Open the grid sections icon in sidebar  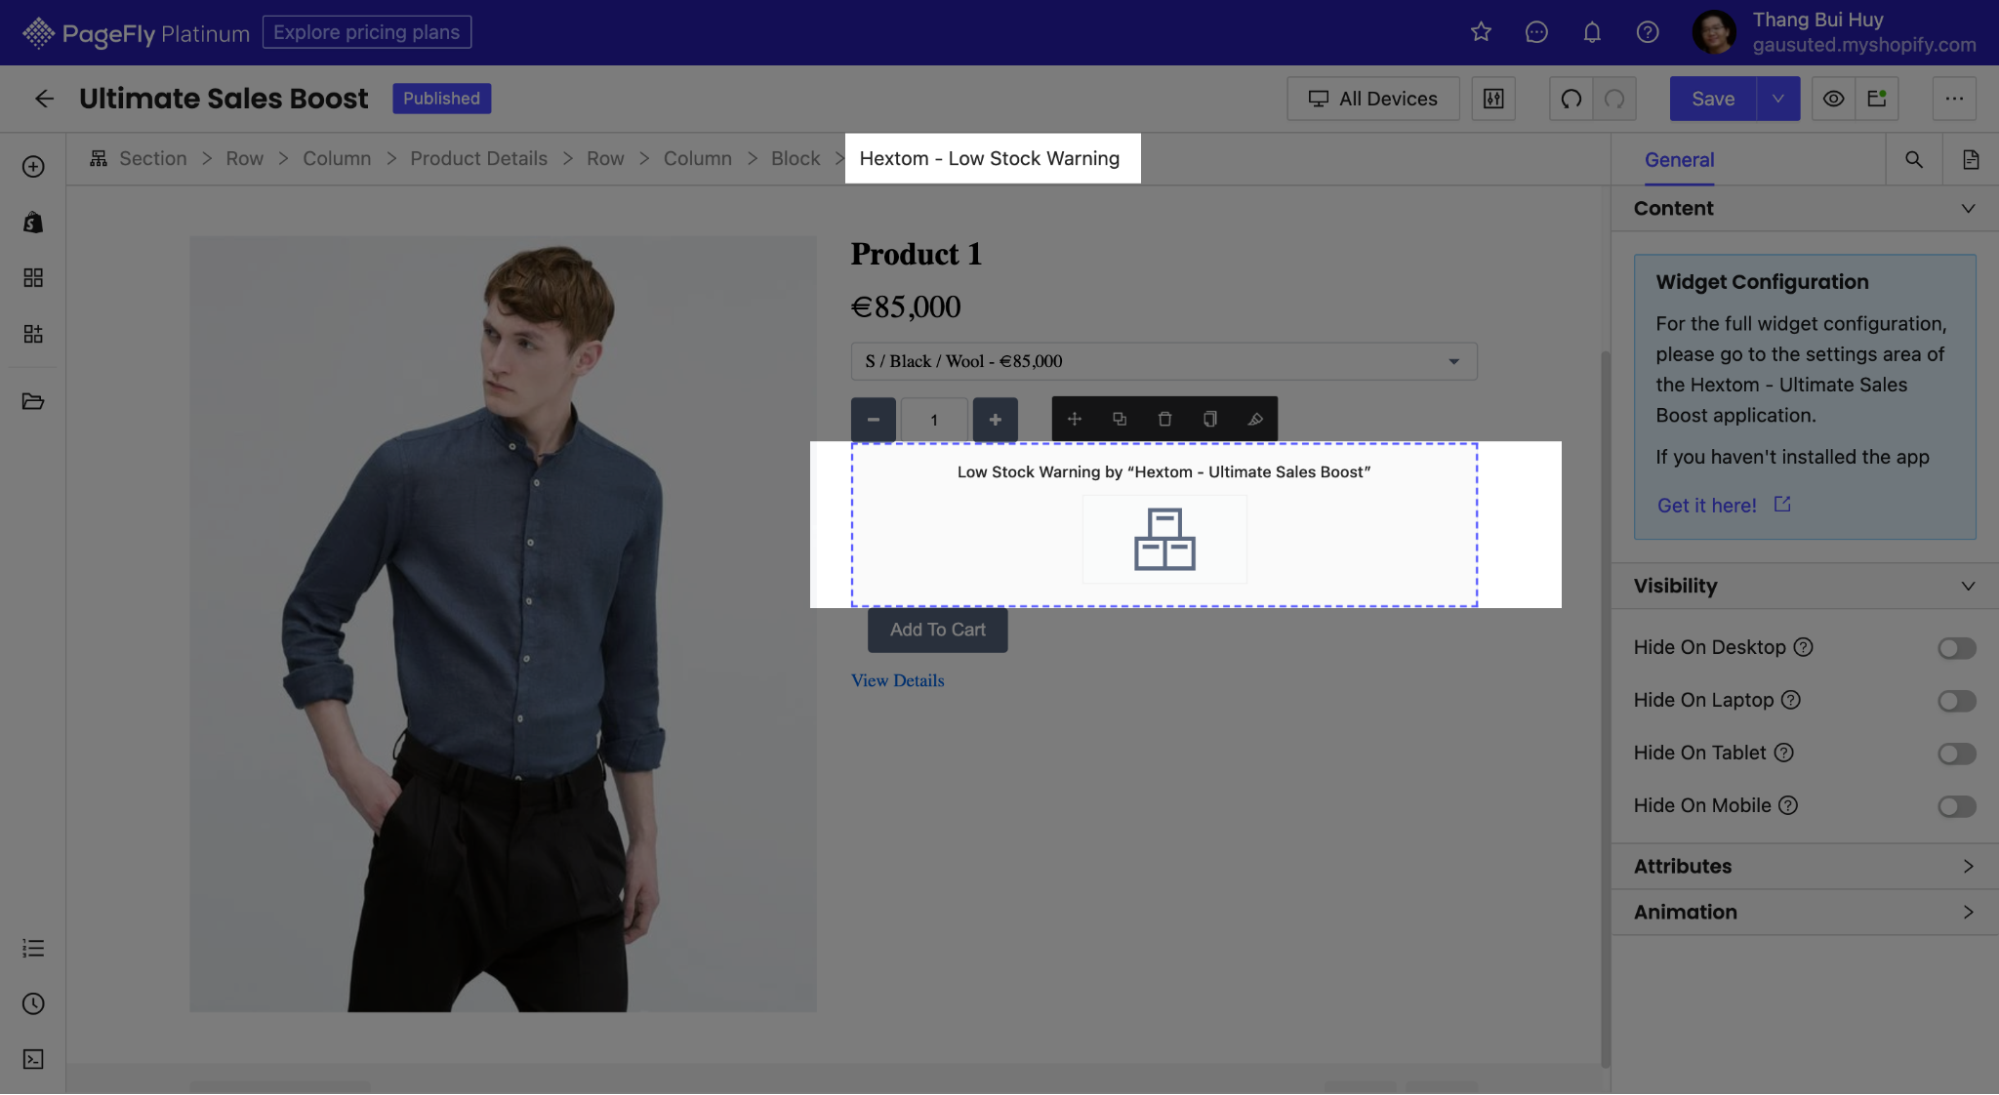tap(33, 277)
